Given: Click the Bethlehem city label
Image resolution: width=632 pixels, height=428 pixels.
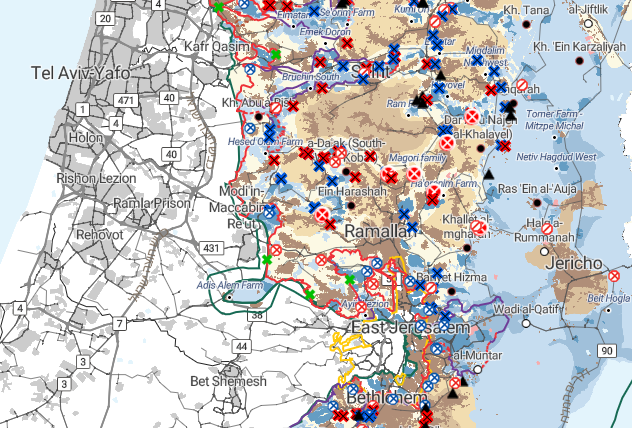Looking at the screenshot, I should click(386, 398).
